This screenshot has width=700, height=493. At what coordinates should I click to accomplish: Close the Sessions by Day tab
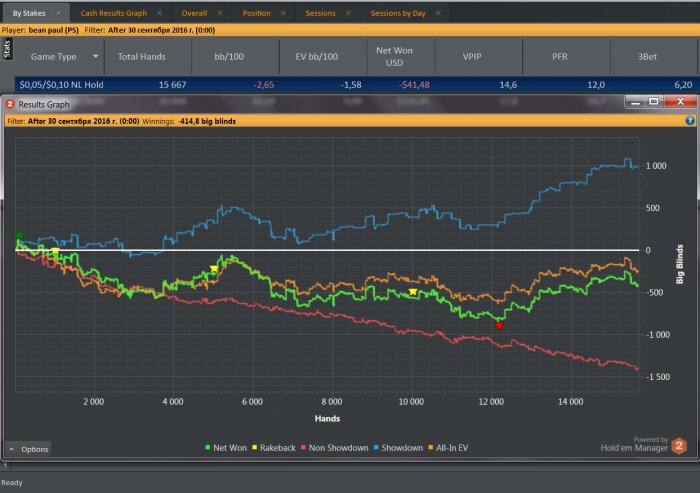pos(438,13)
